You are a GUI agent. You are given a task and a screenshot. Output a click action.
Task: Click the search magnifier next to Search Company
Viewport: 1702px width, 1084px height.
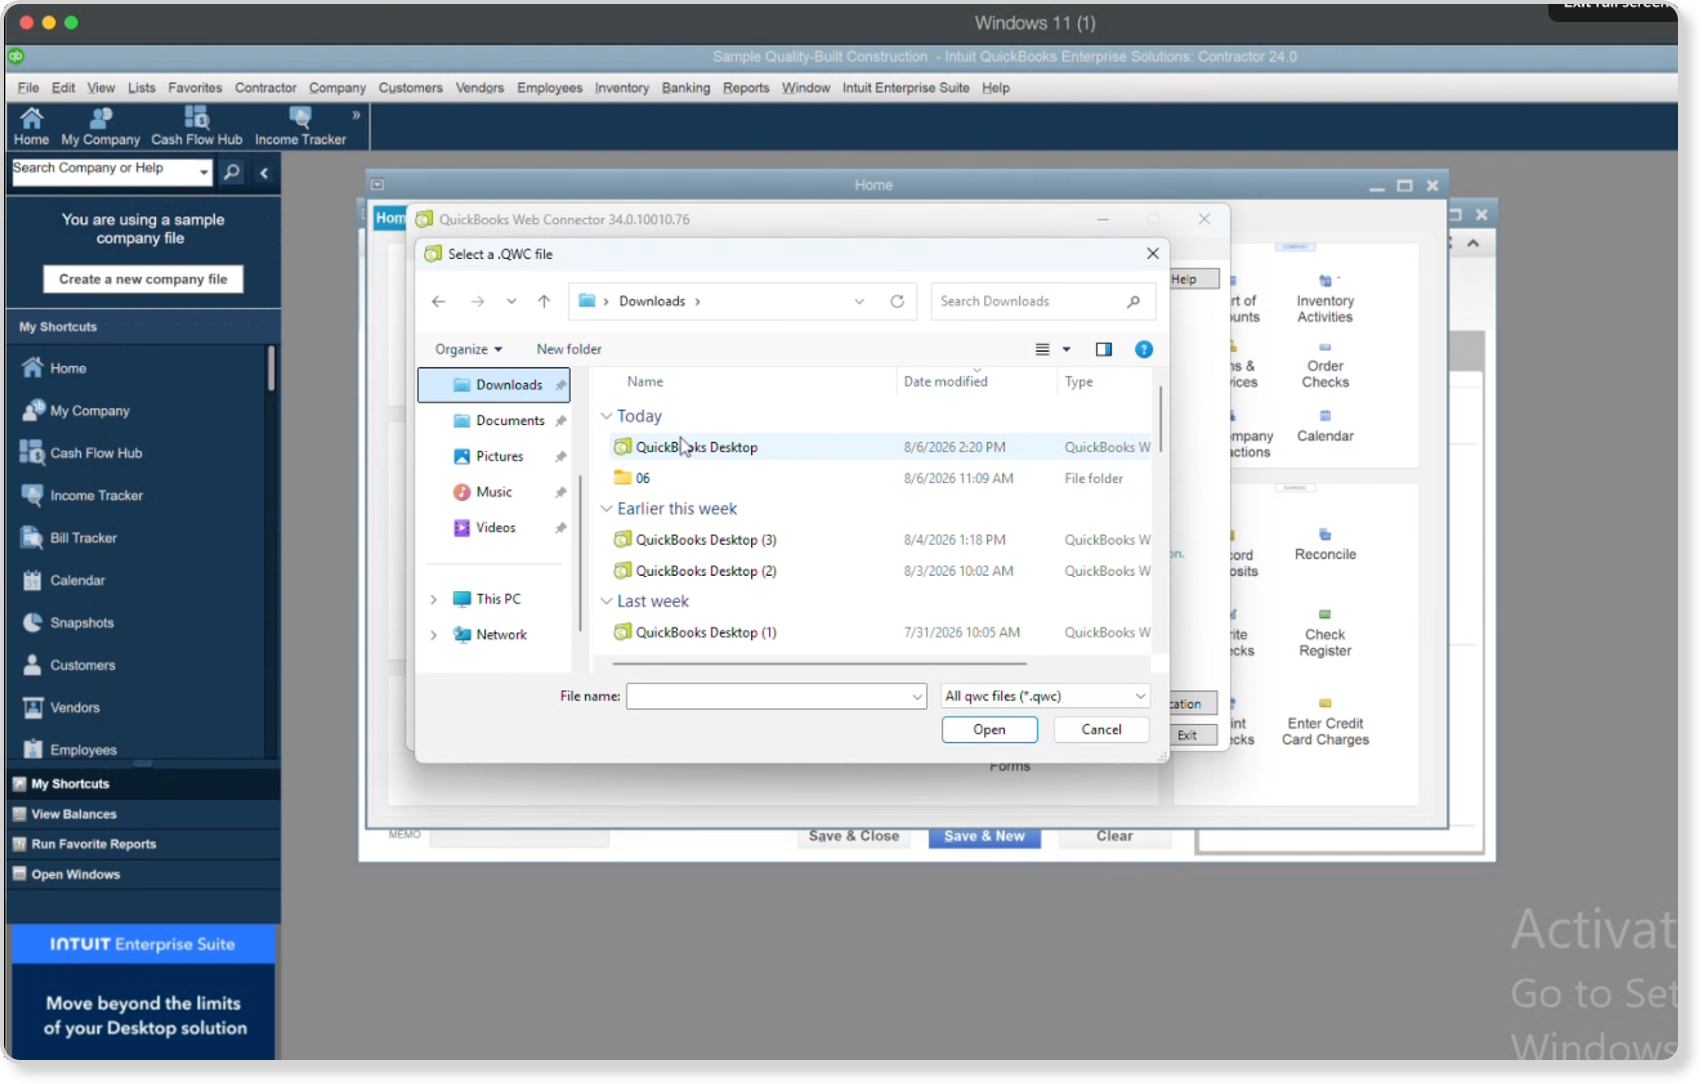(x=232, y=172)
